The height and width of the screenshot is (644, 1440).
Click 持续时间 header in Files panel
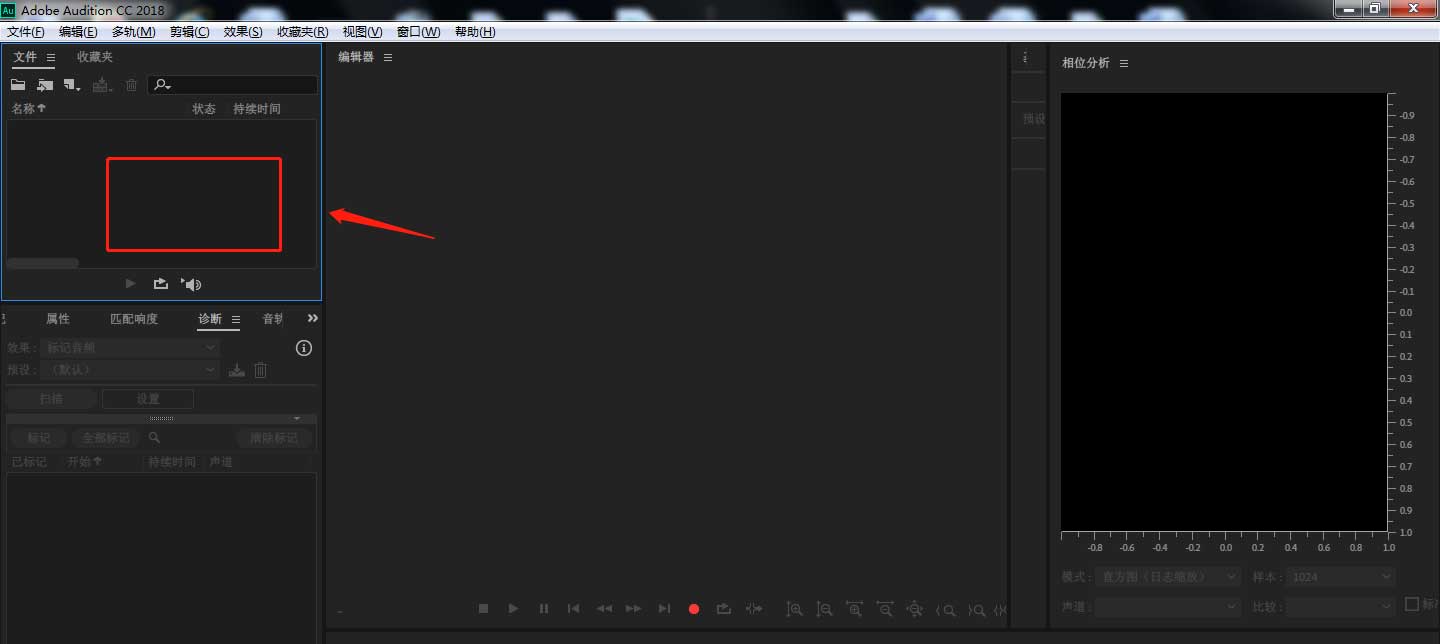257,108
